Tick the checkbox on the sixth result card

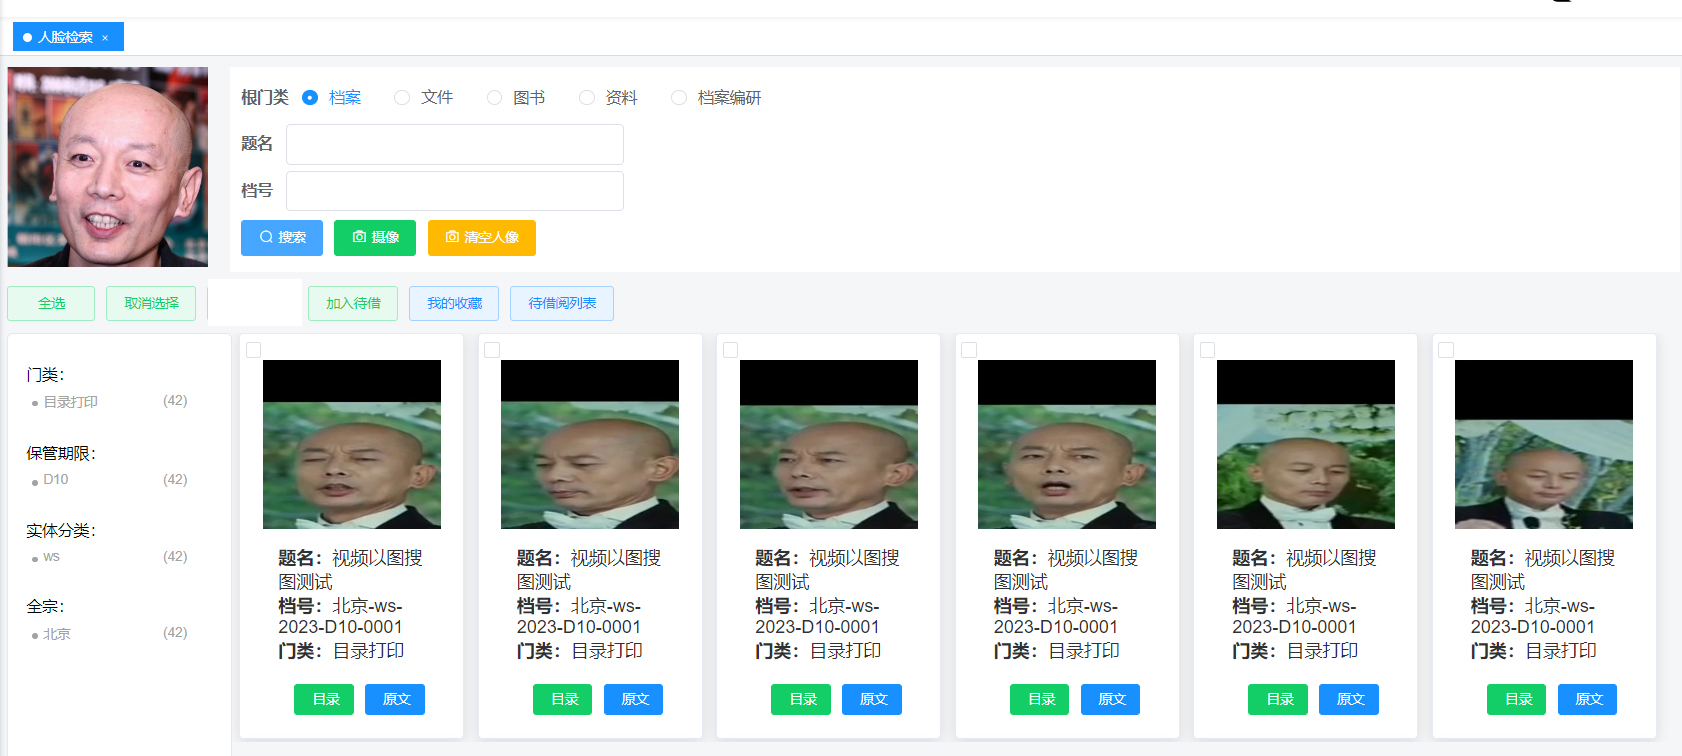coord(1446,350)
